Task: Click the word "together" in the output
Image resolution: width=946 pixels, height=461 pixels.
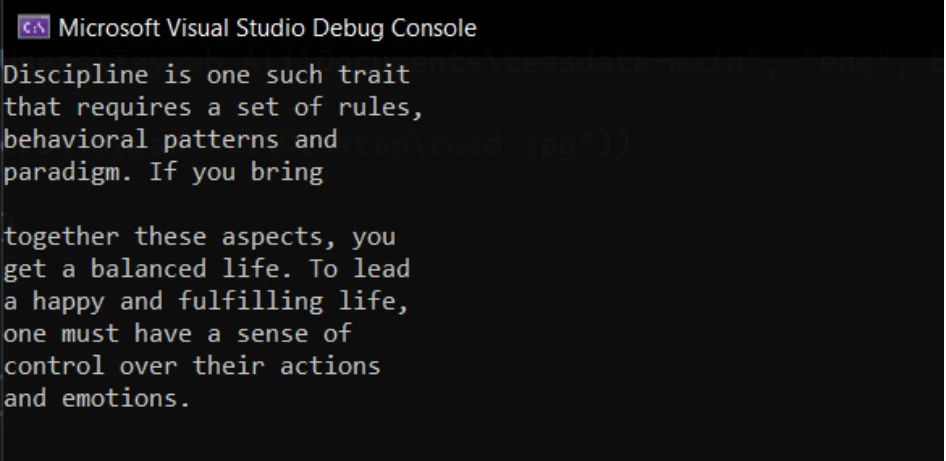Action: [62, 237]
